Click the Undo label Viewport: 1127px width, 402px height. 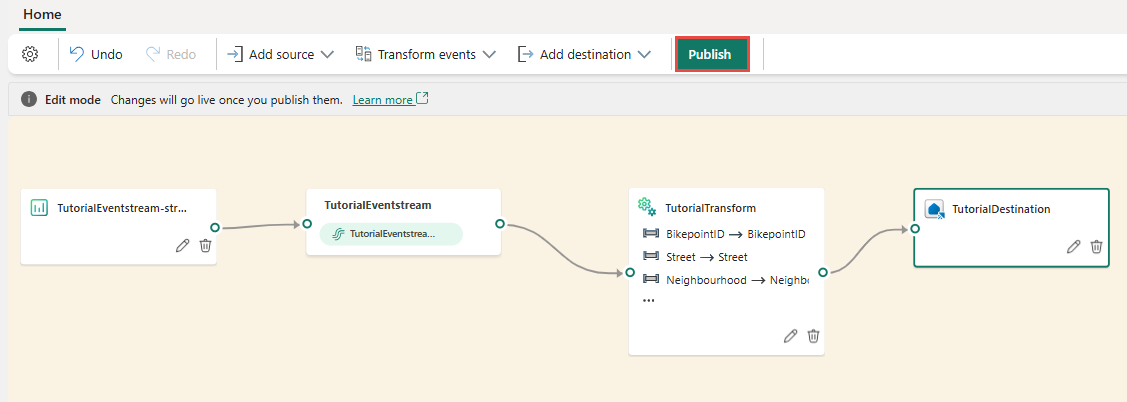pyautogui.click(x=106, y=55)
